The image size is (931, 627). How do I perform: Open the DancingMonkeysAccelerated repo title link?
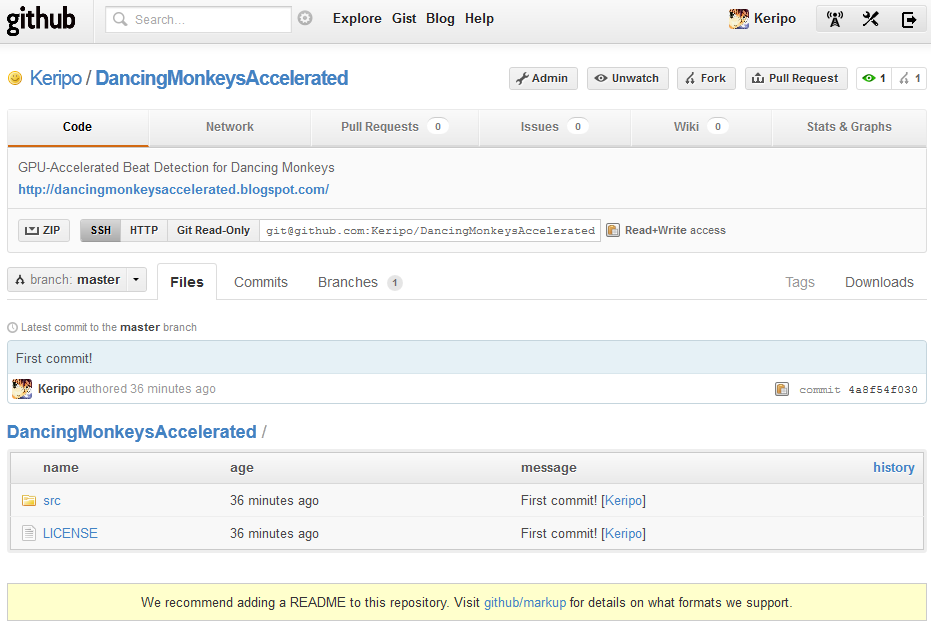tap(221, 78)
